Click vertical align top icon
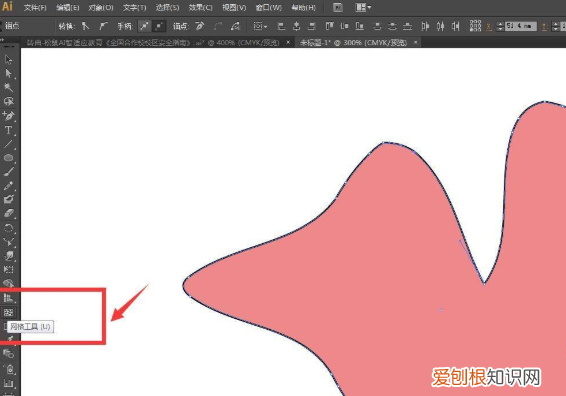Screen dimensions: 566x396 329,26
